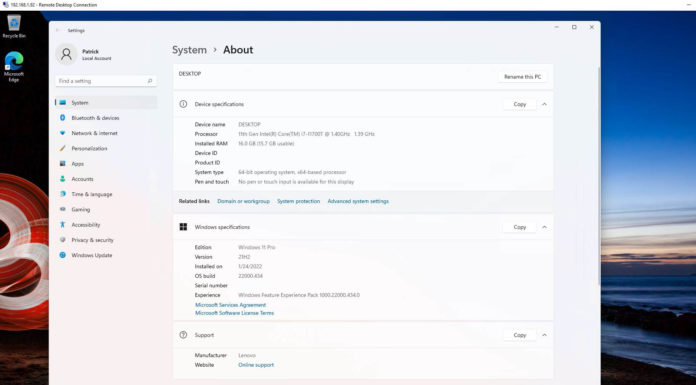This screenshot has height=385, width=696.
Task: Open Advanced system settings link
Action: coord(358,201)
